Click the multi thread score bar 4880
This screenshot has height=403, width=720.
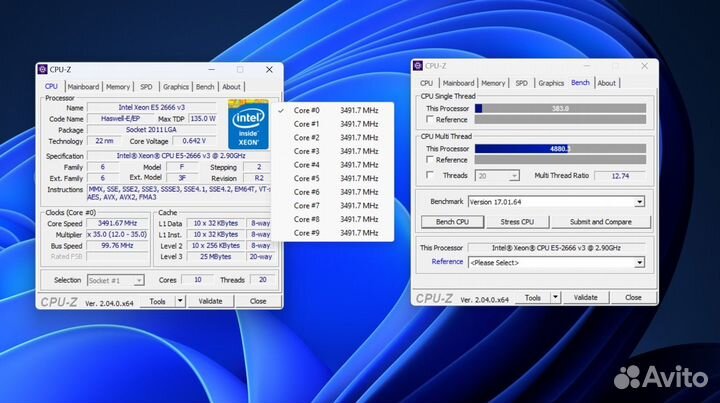560,149
